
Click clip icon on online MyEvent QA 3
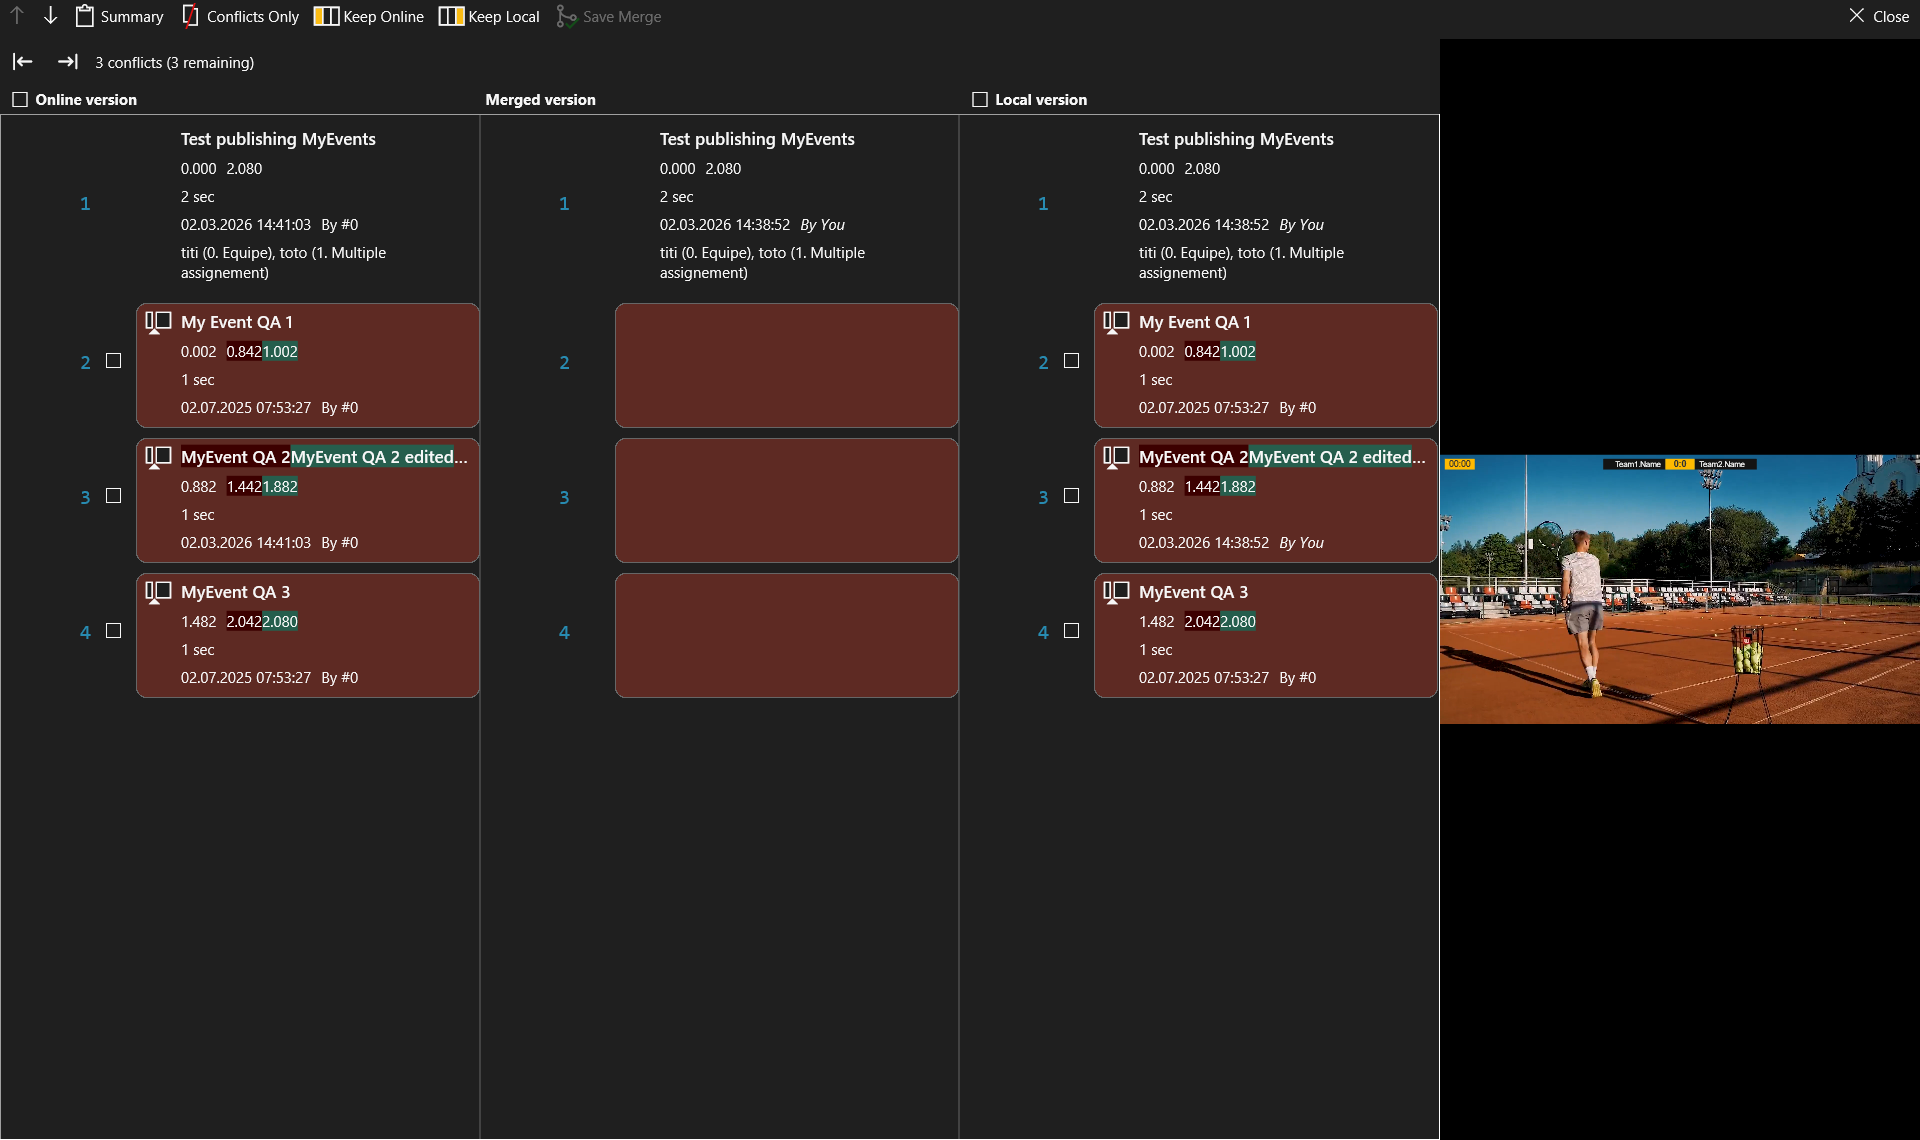click(x=158, y=592)
